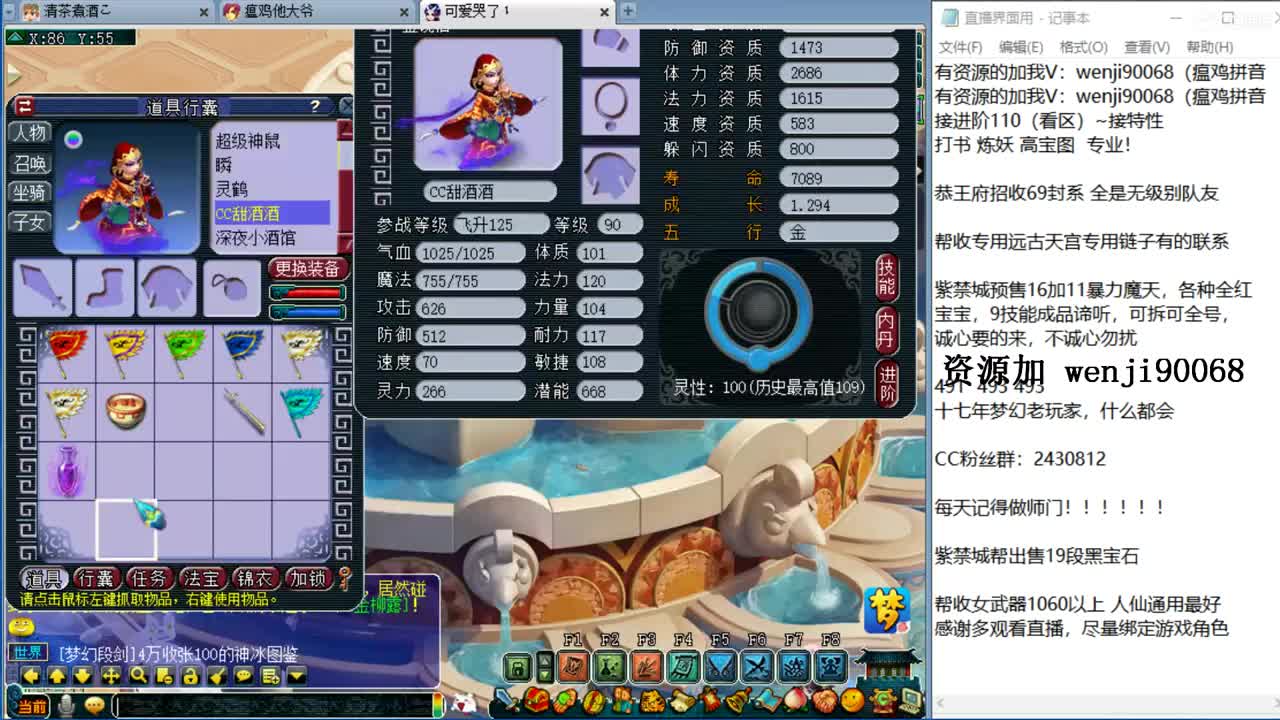Select the teal flag inventory item

(301, 410)
